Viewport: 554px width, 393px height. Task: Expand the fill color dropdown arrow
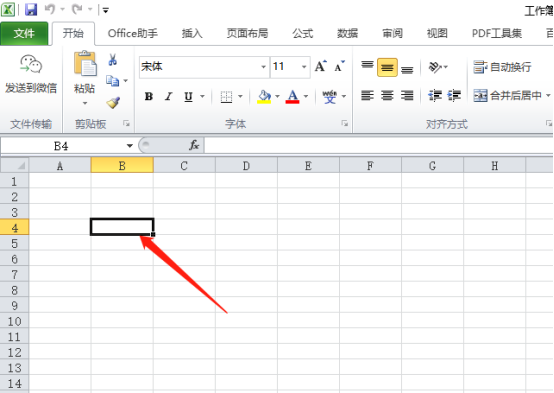coord(277,96)
